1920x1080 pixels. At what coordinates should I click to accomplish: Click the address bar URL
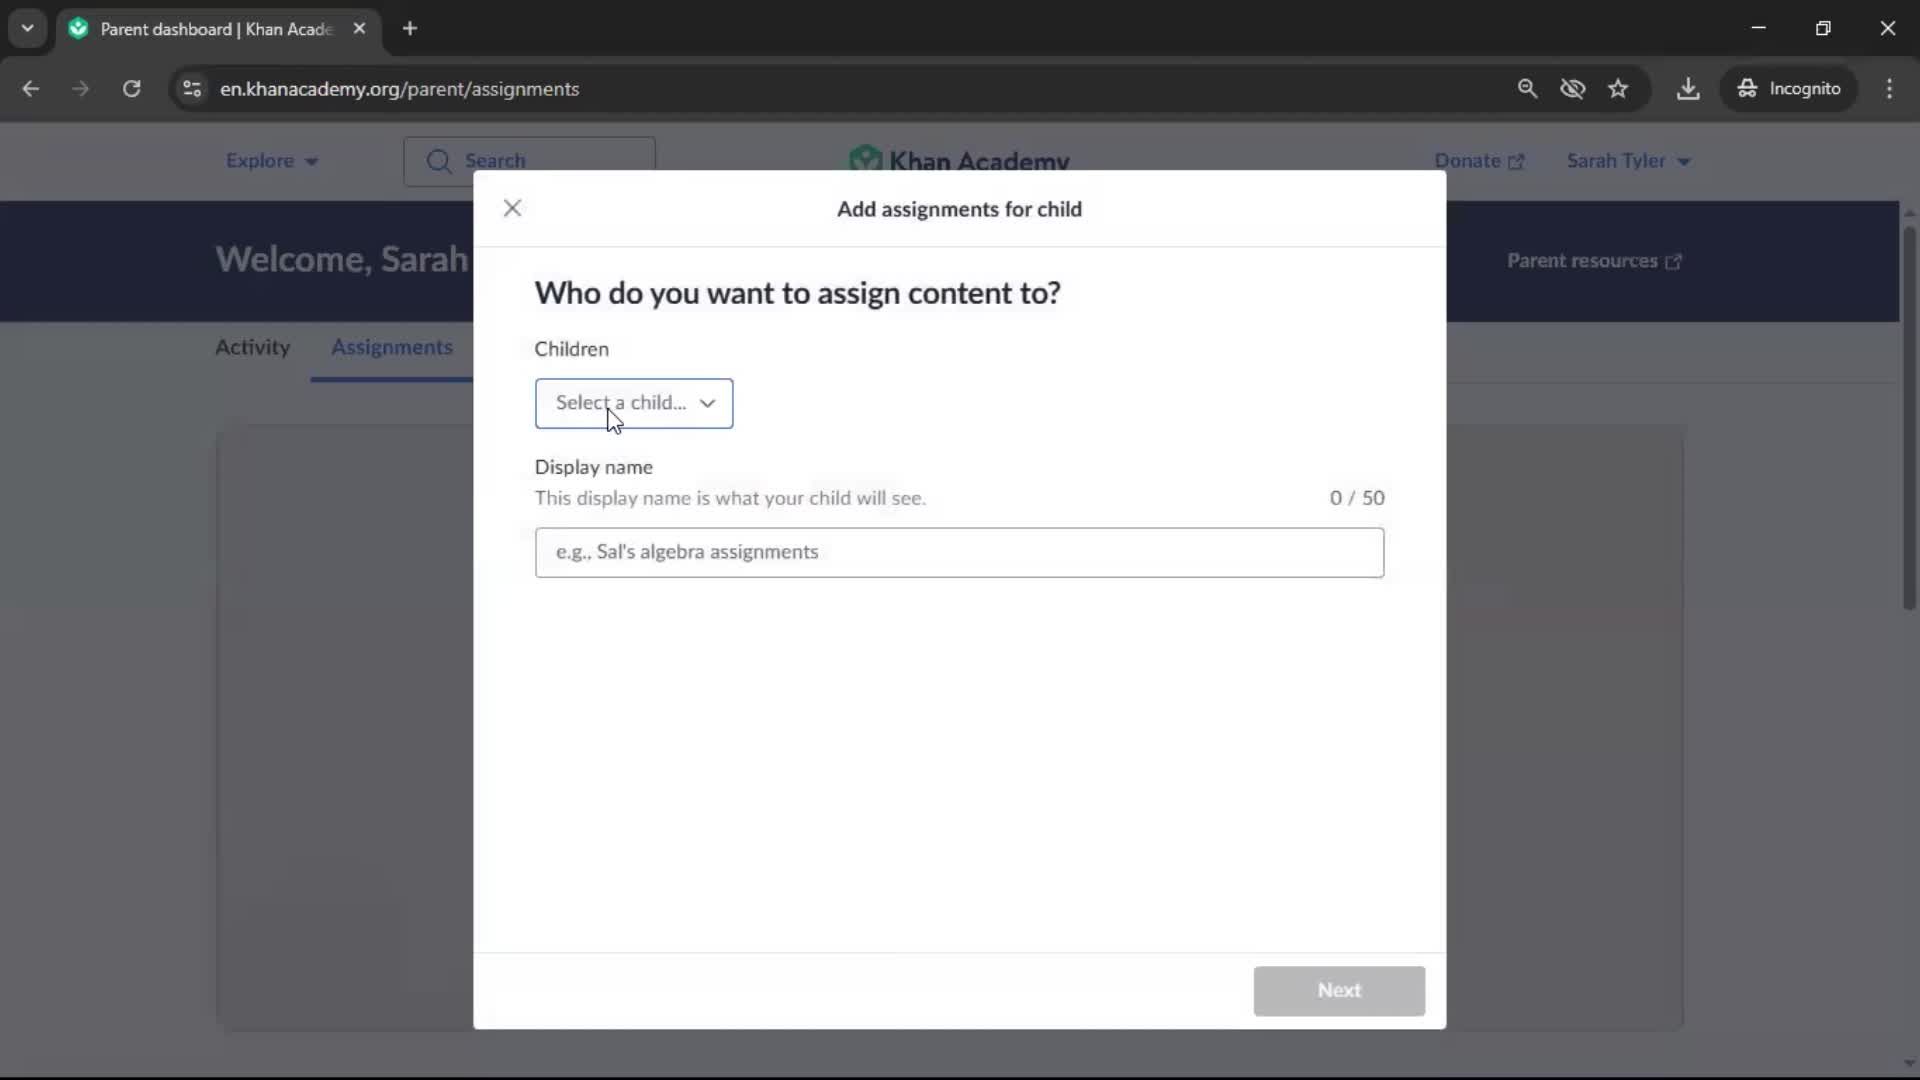click(x=399, y=89)
